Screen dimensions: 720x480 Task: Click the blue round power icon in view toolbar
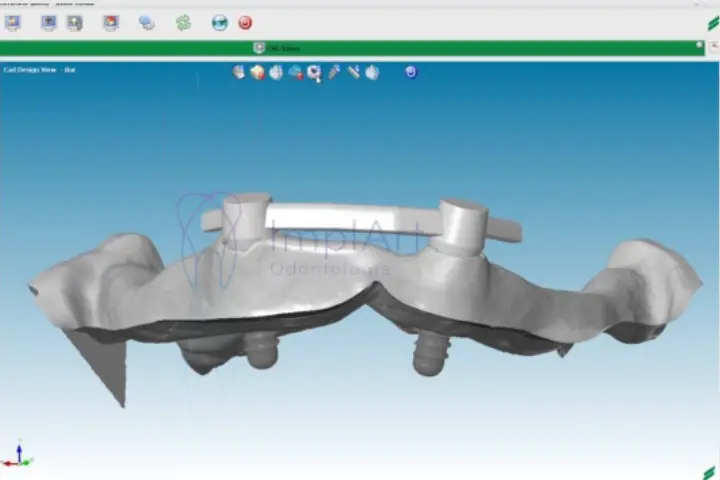410,72
